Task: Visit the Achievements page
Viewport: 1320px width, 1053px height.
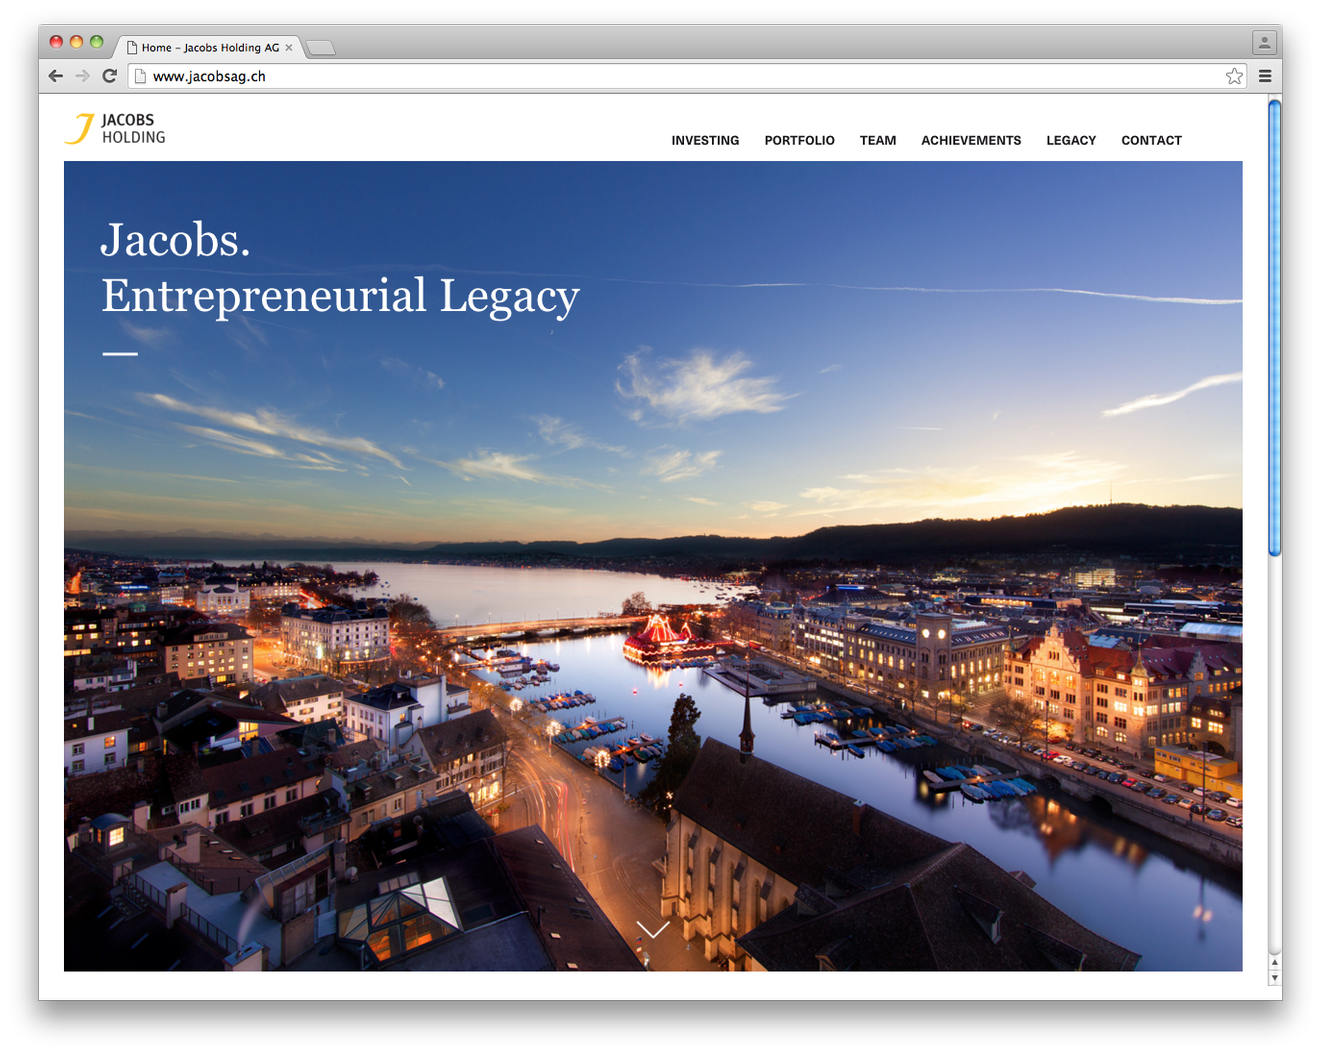Action: point(970,141)
